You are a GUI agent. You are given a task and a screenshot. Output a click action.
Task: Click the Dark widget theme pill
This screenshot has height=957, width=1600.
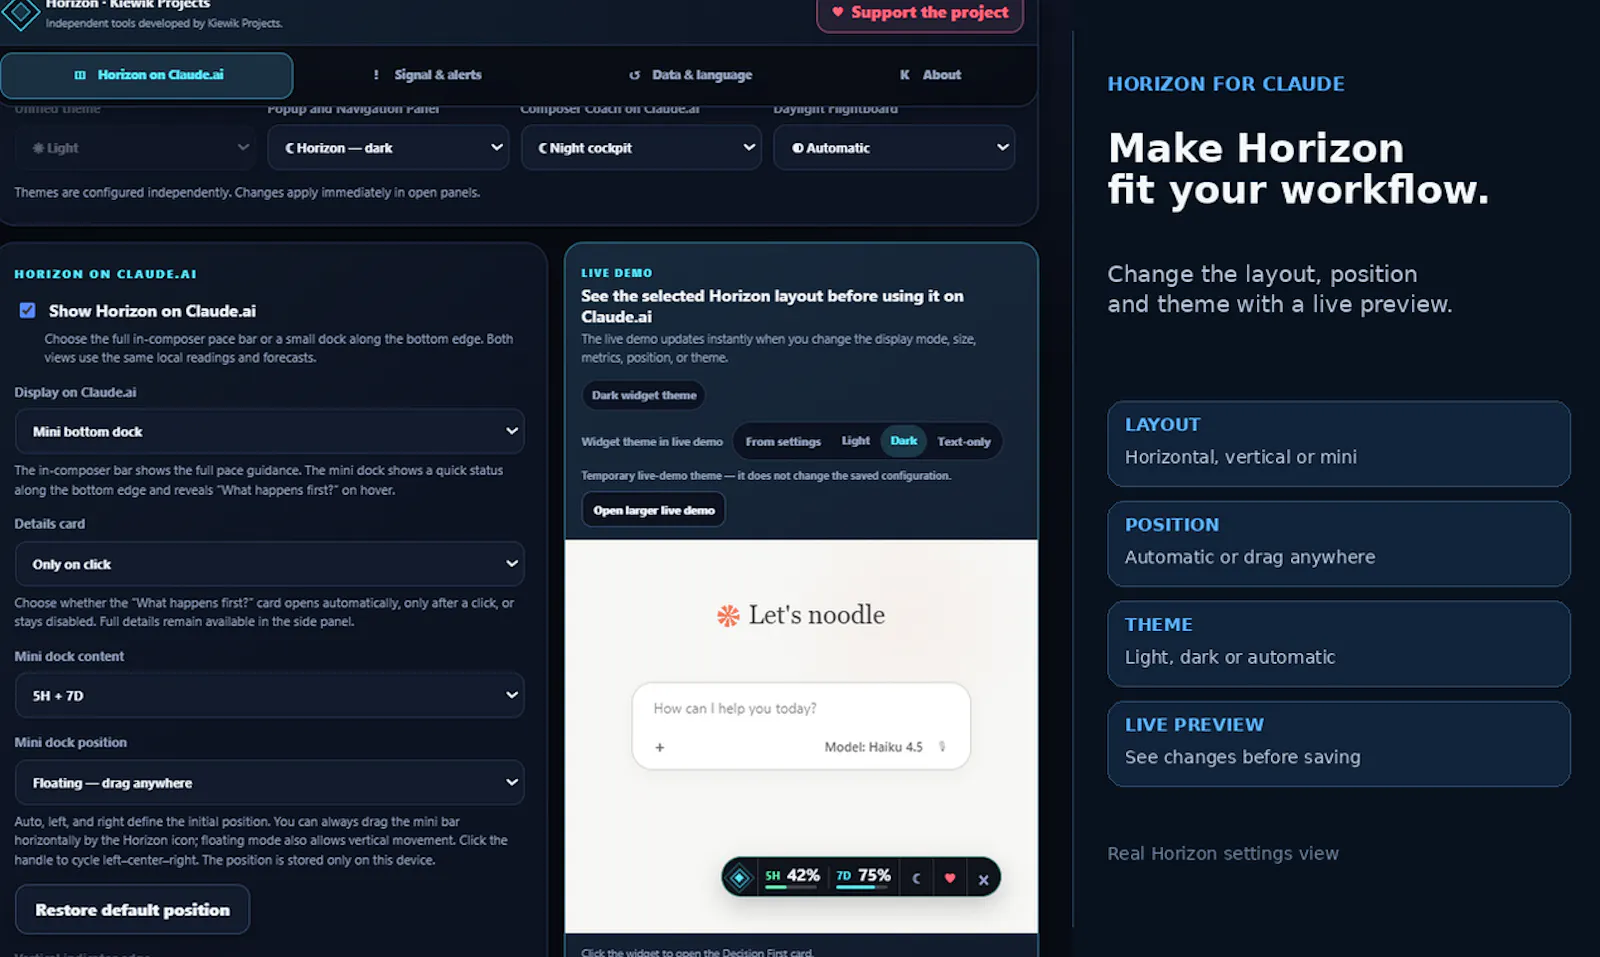point(644,395)
